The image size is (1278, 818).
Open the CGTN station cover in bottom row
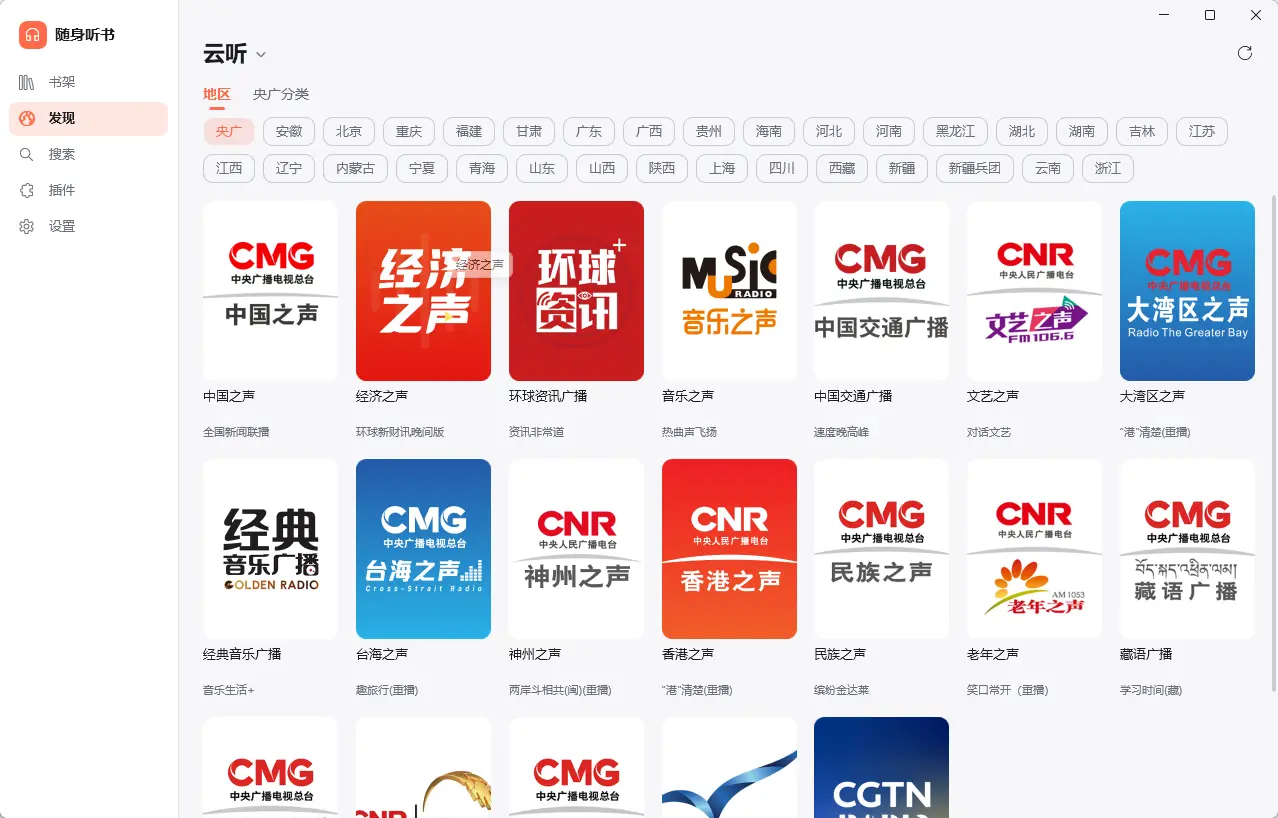click(x=881, y=767)
